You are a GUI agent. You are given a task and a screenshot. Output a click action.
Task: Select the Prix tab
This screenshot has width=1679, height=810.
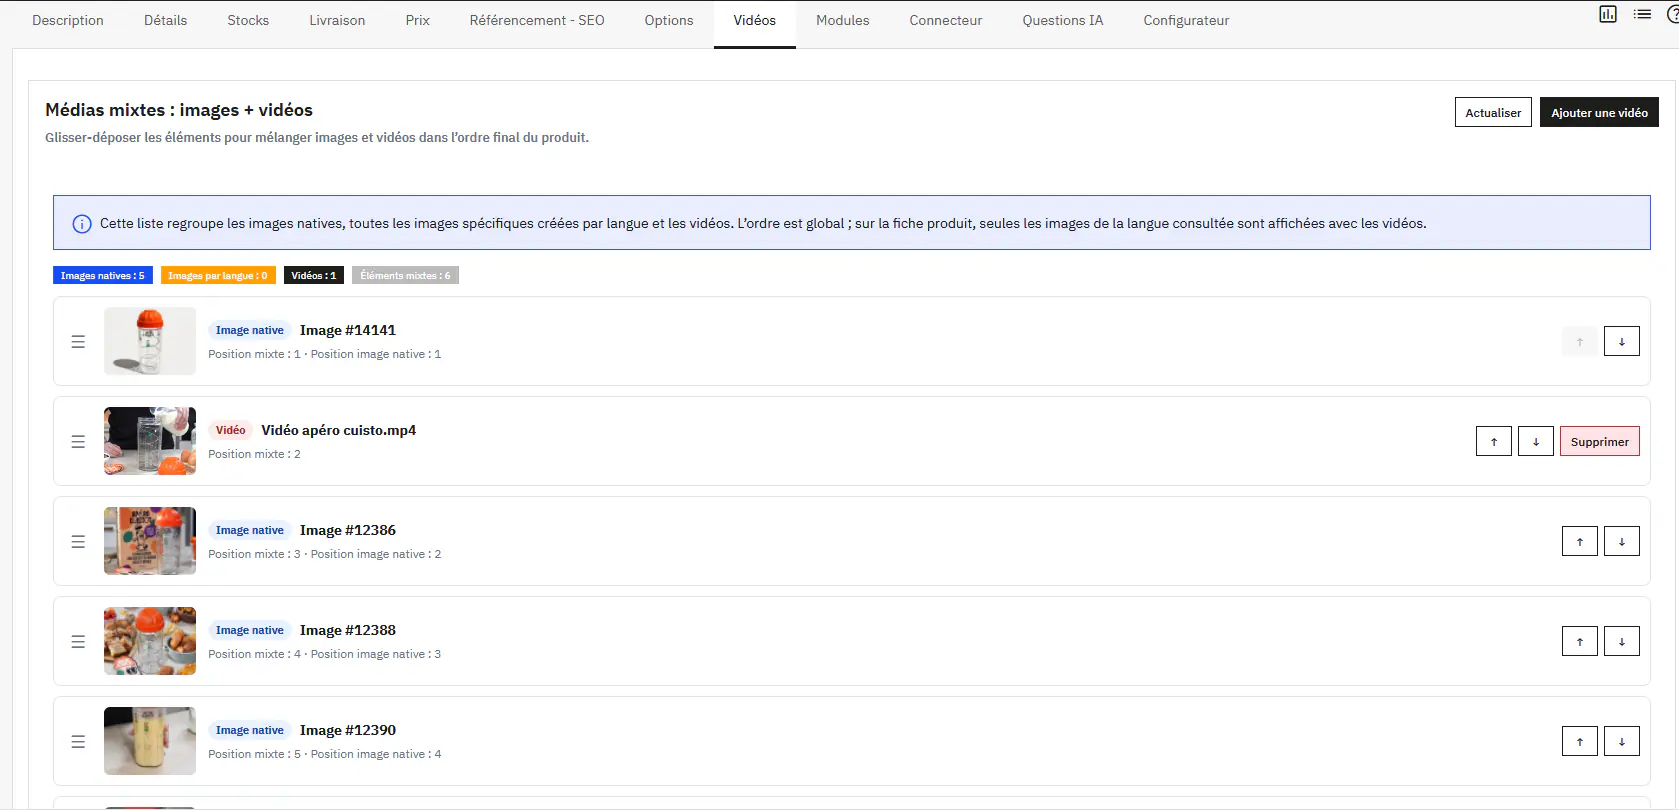click(417, 20)
